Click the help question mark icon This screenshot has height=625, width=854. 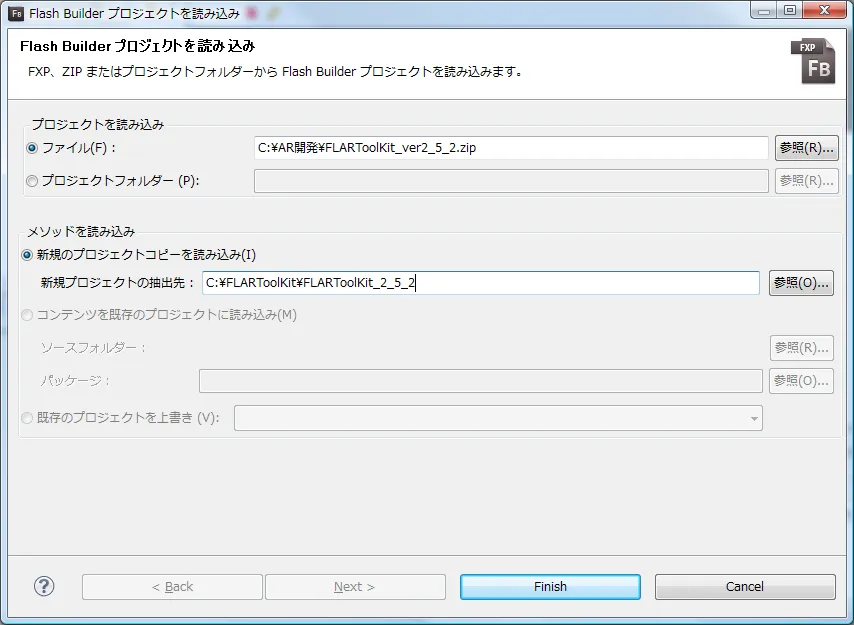44,586
